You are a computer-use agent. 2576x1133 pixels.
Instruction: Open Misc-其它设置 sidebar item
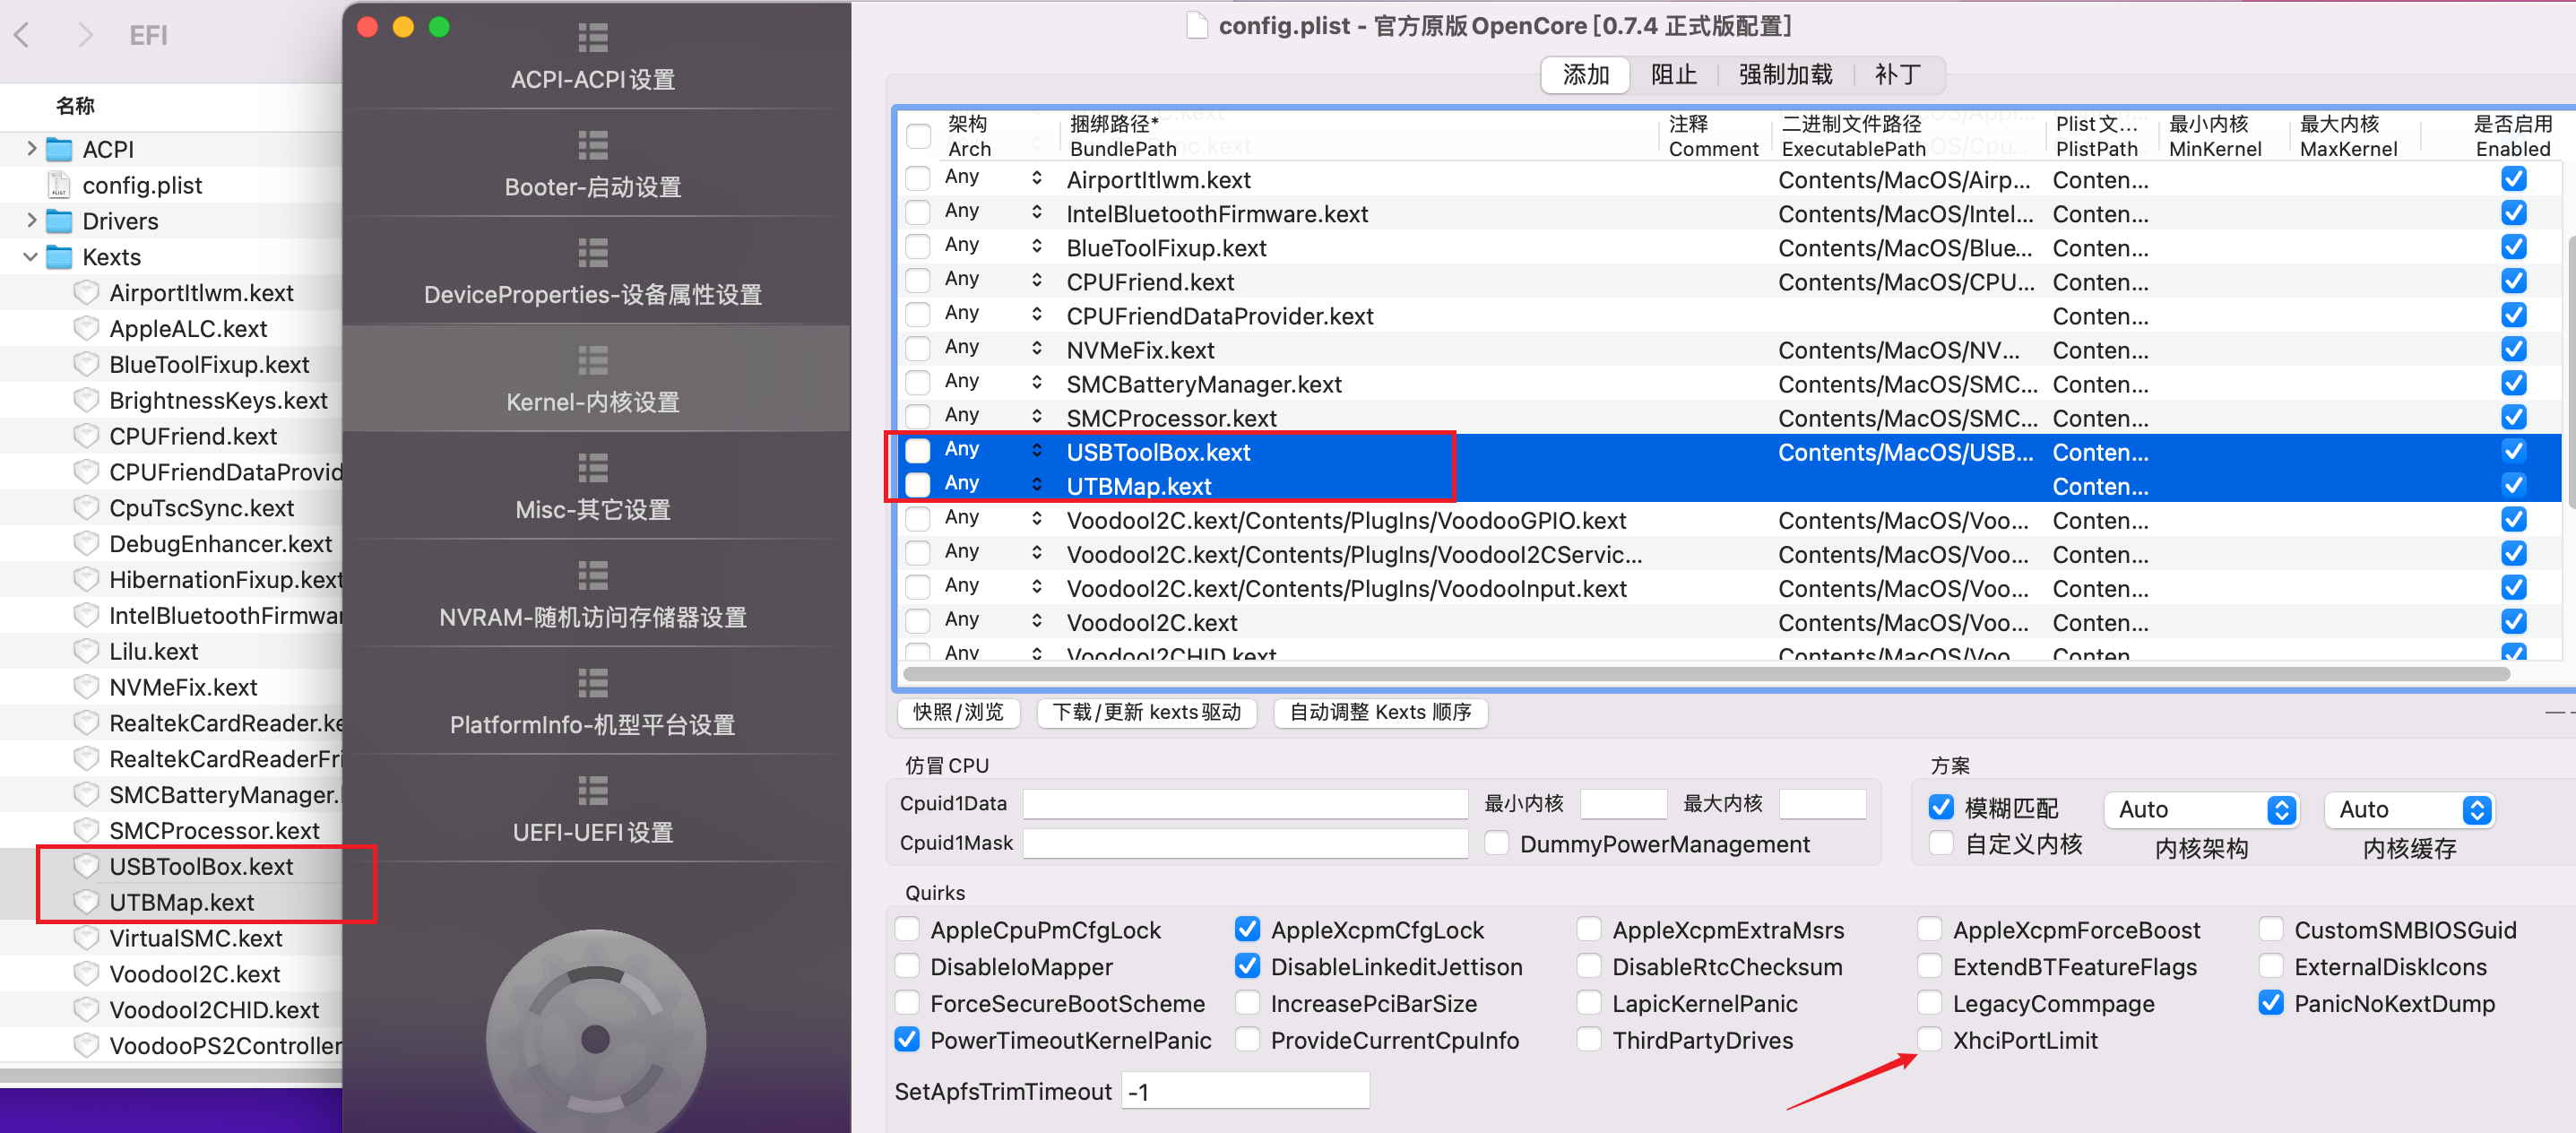[596, 486]
